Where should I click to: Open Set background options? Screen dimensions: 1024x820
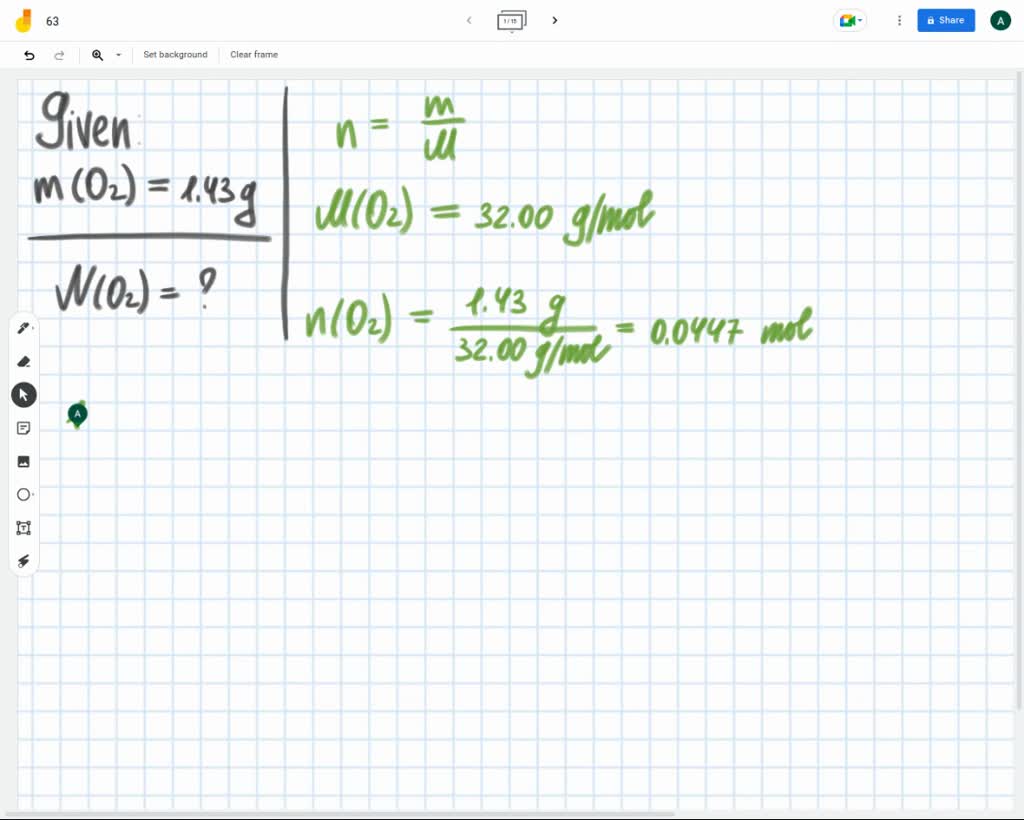175,55
